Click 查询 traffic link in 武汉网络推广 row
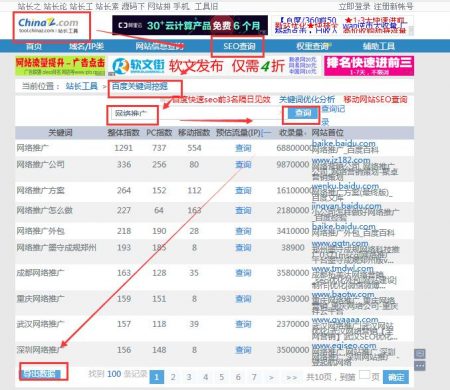 tap(243, 324)
